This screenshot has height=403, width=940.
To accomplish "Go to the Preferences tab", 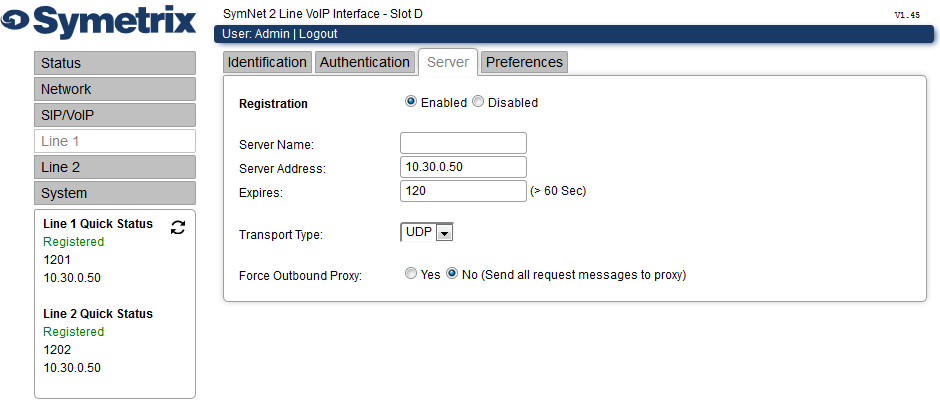I will pos(525,62).
